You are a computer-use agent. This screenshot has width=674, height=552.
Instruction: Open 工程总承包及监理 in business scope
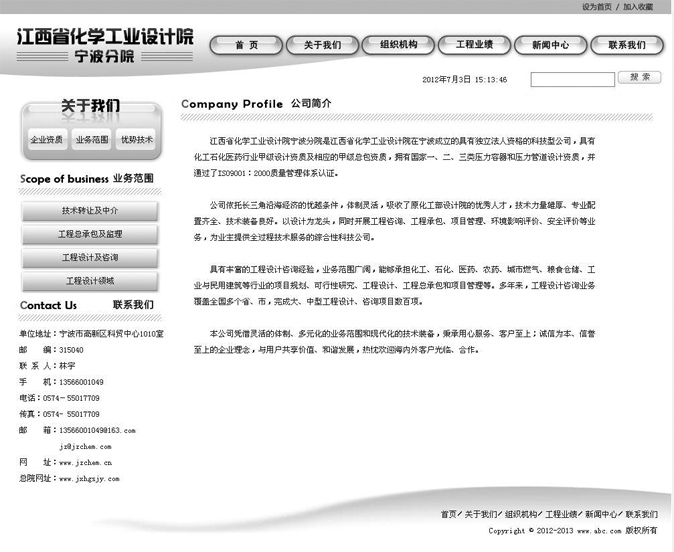click(90, 234)
